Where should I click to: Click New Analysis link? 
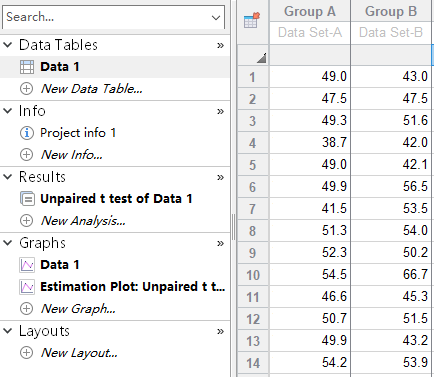click(83, 221)
